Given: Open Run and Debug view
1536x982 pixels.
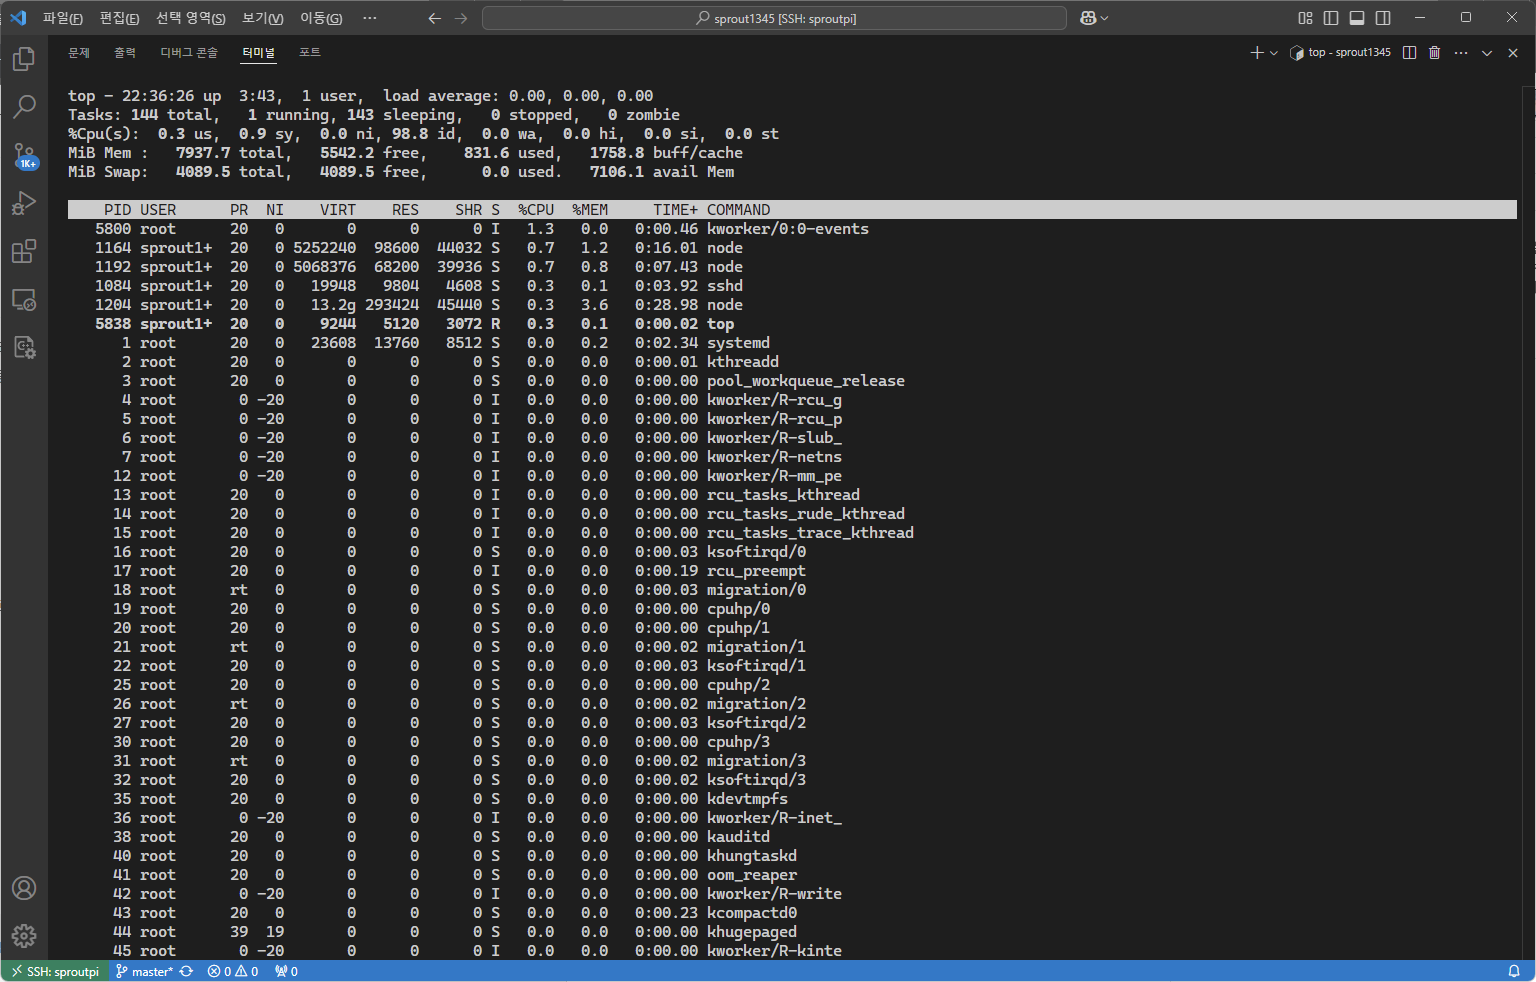Looking at the screenshot, I should point(24,203).
